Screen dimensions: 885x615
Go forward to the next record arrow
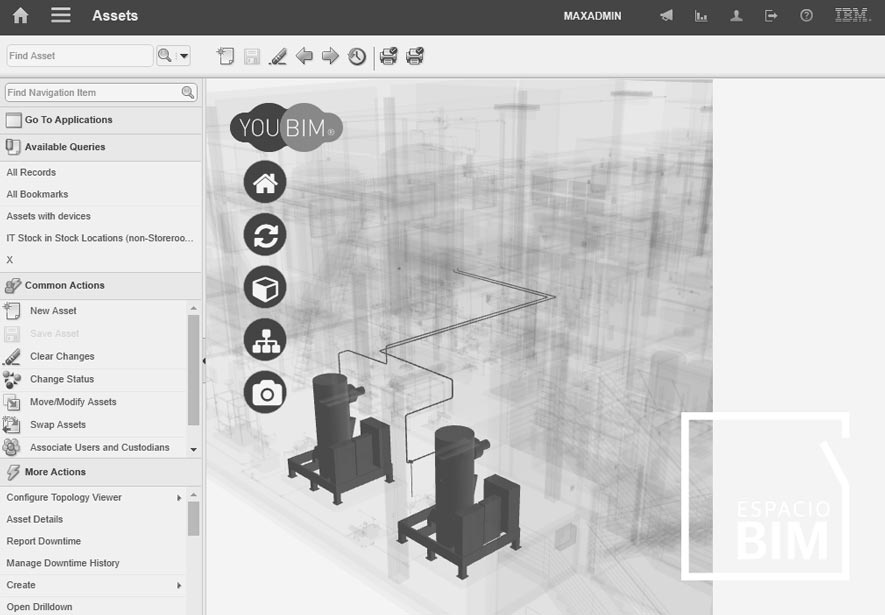(330, 56)
